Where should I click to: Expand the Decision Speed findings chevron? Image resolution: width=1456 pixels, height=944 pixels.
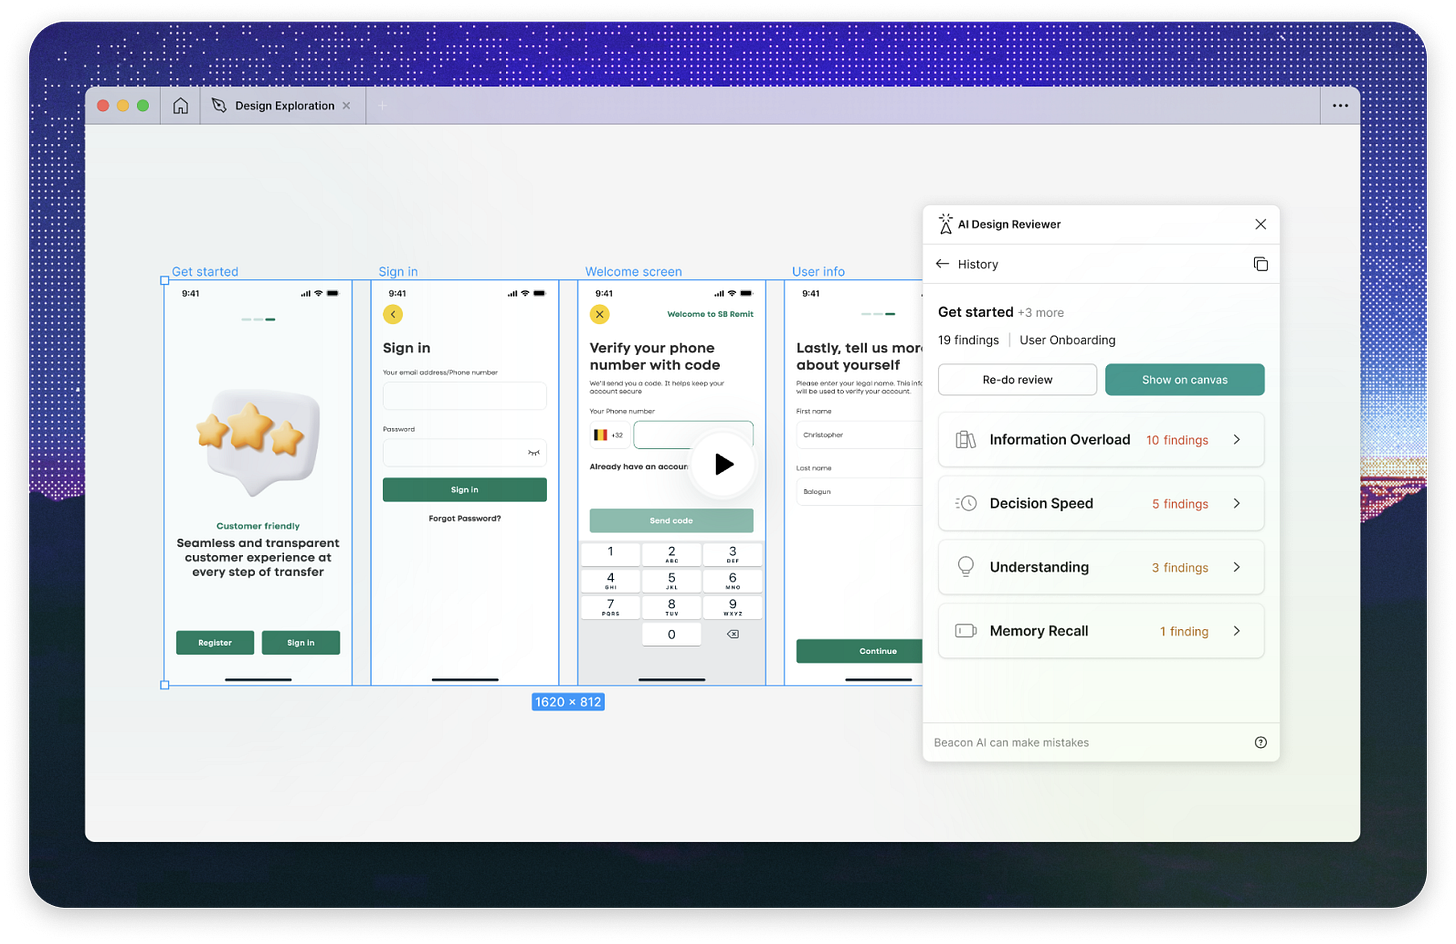click(1237, 504)
